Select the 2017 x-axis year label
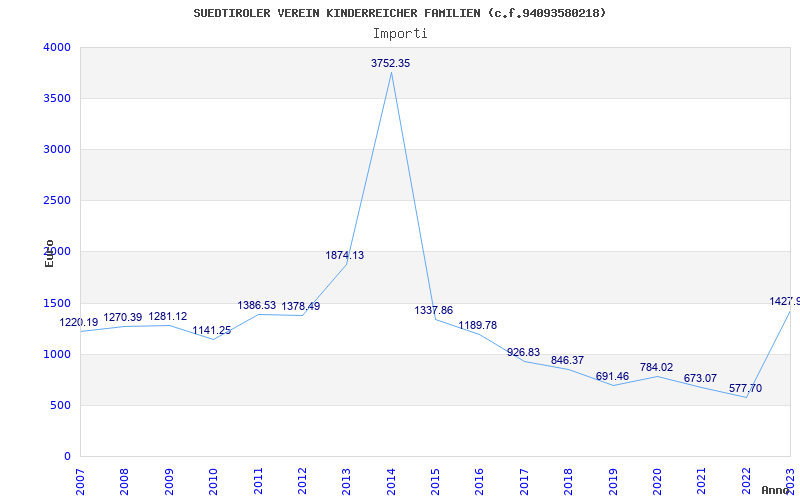Viewport: 800px width, 500px height. tap(524, 481)
